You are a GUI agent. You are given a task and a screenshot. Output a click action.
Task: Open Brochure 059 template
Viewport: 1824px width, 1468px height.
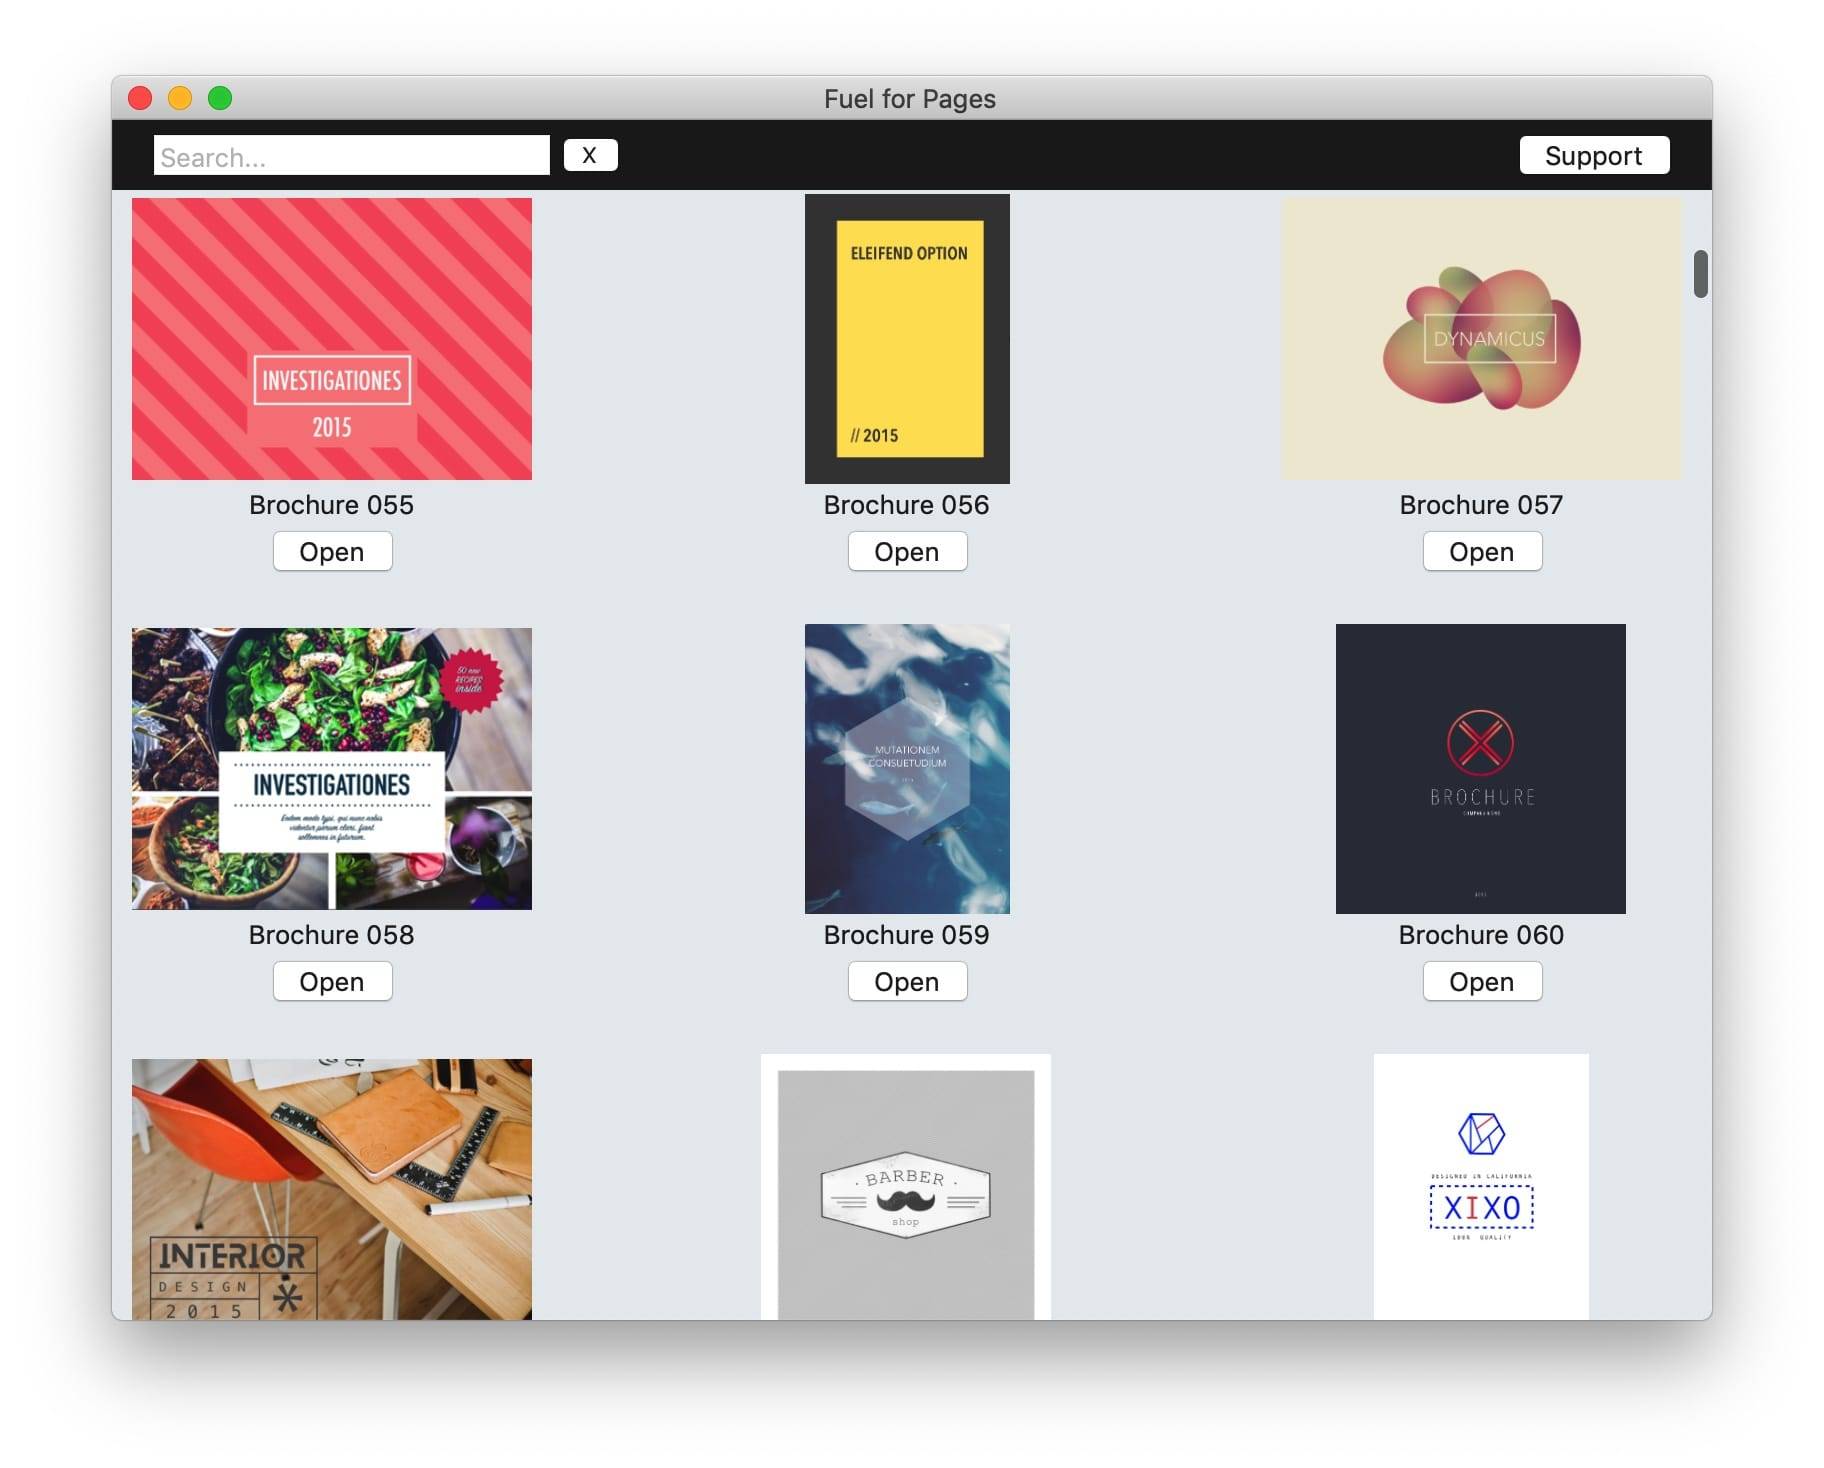coord(906,982)
